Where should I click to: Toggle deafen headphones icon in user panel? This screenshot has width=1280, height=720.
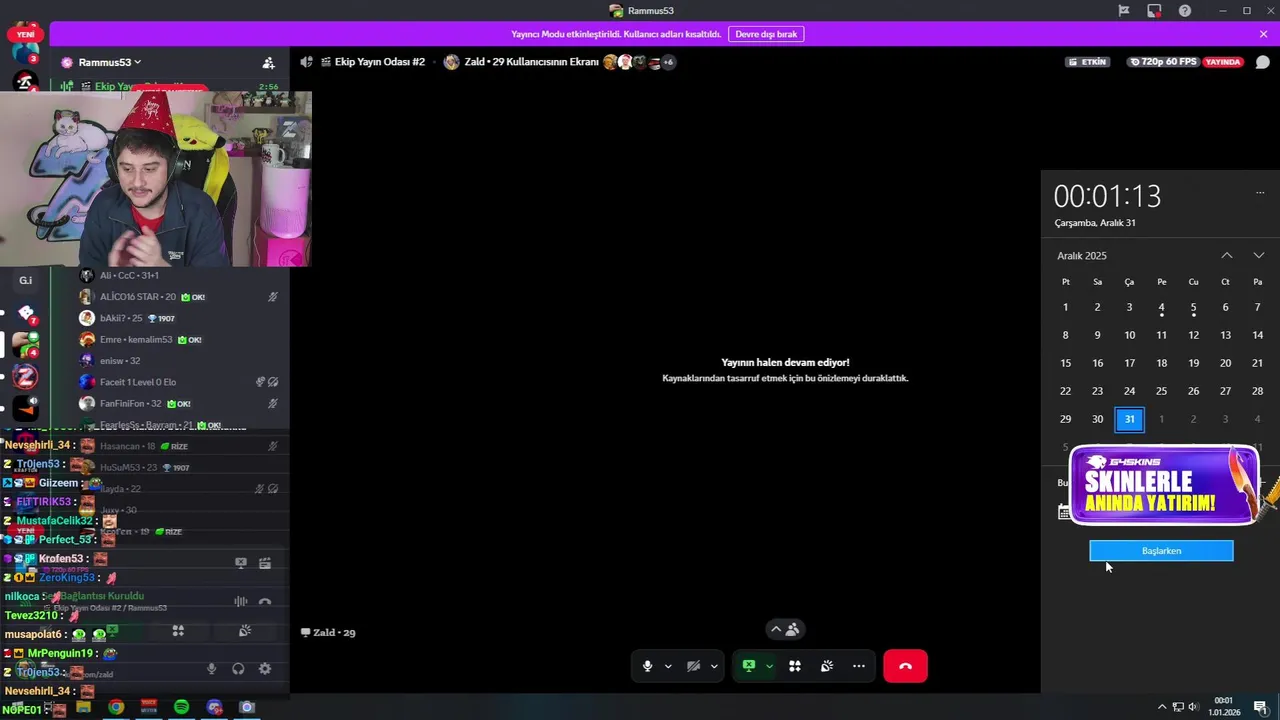(x=238, y=669)
